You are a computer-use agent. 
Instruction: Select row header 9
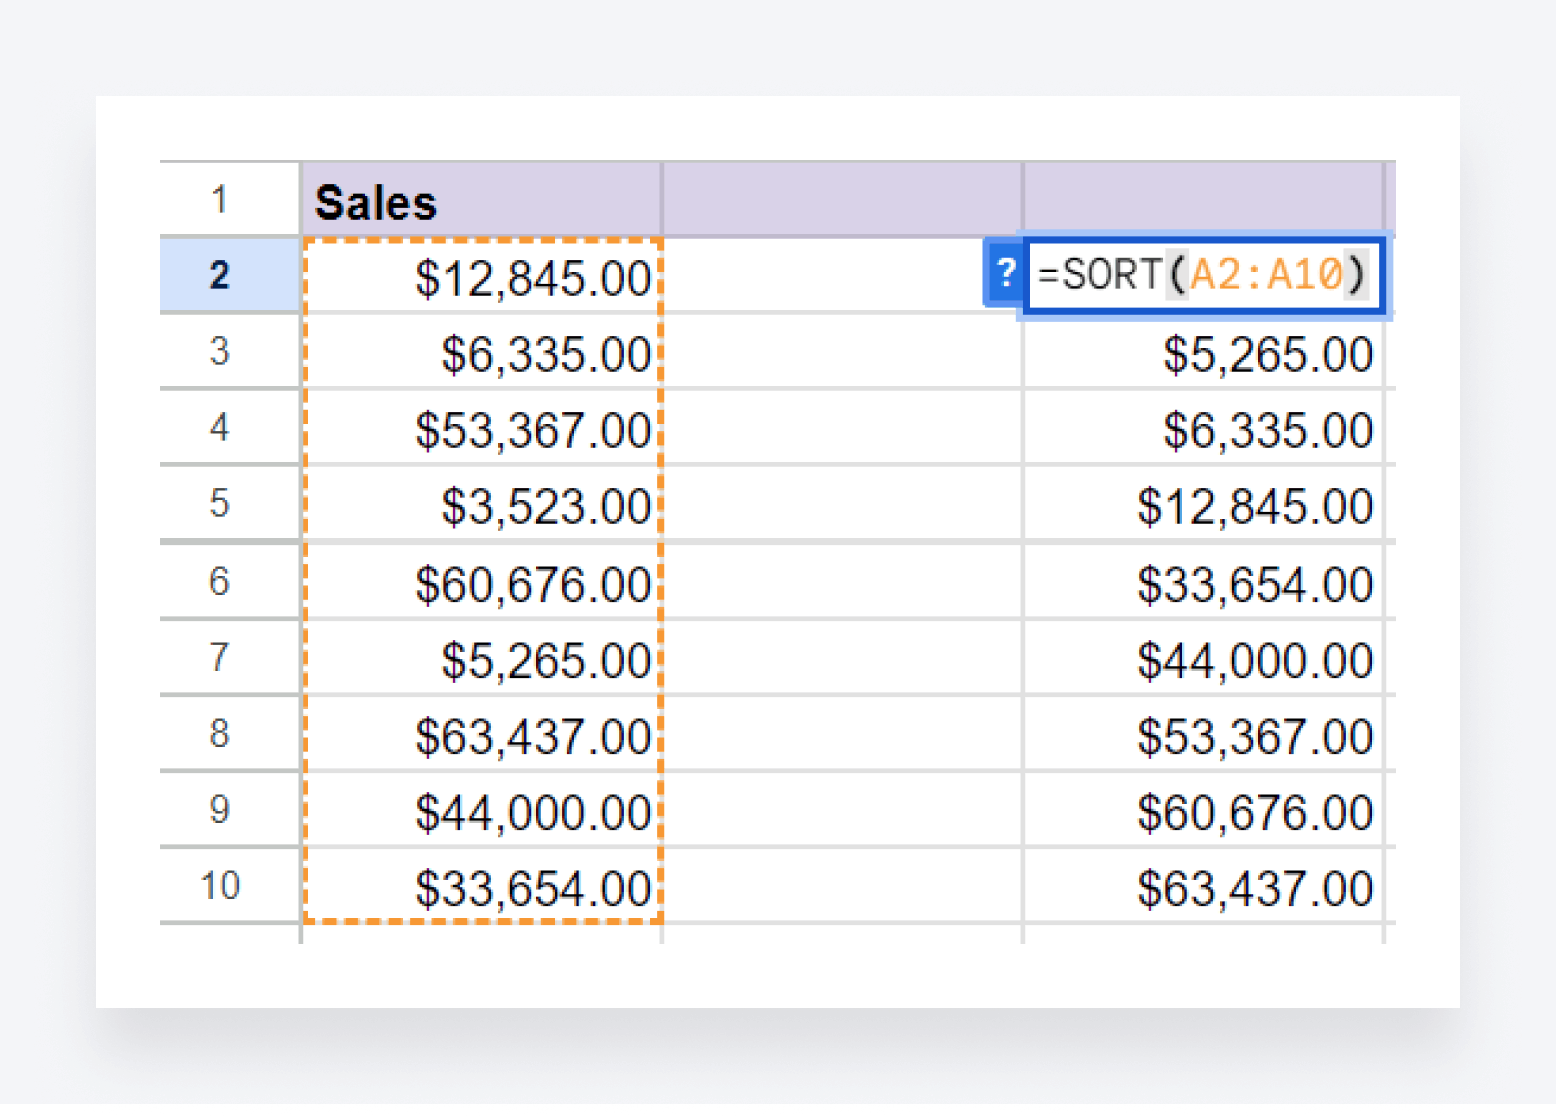pos(230,809)
